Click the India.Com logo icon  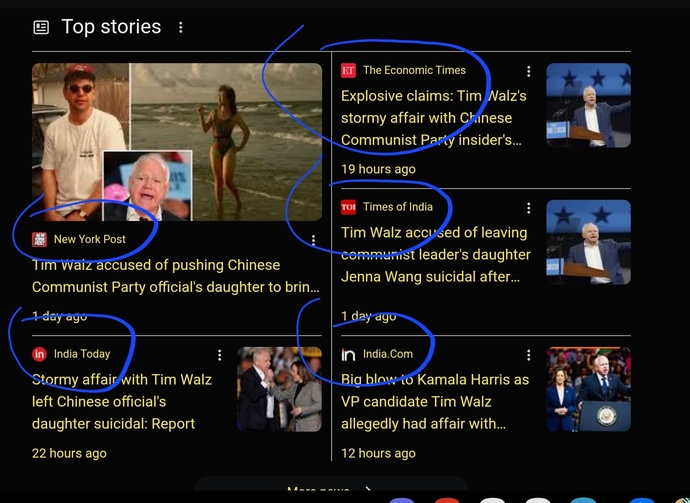click(348, 355)
